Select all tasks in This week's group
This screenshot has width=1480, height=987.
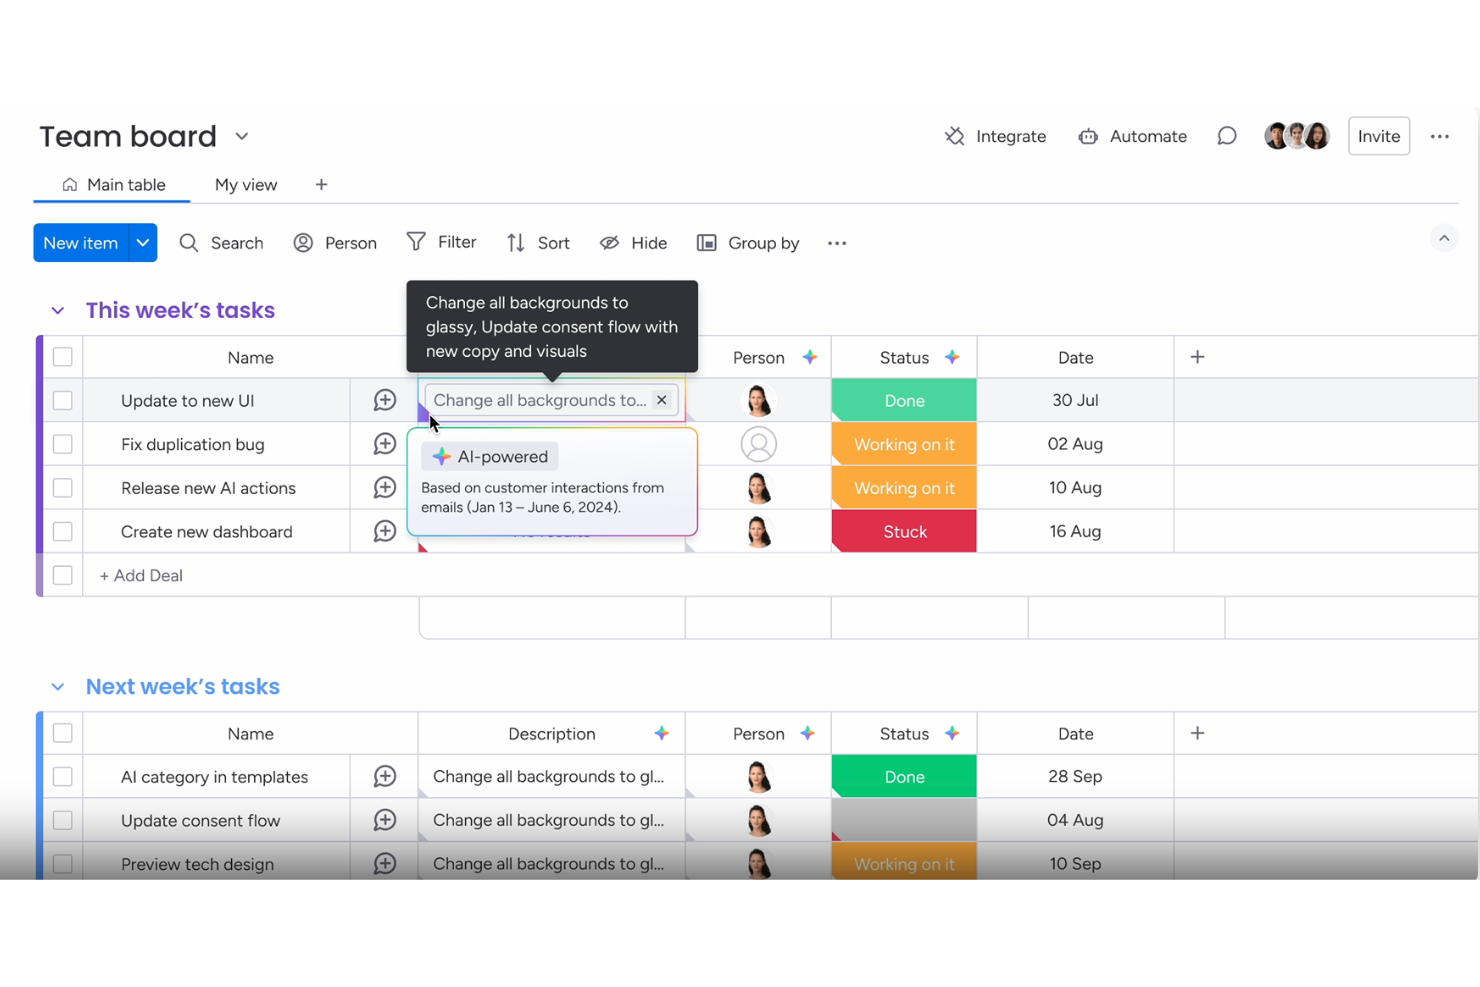pyautogui.click(x=62, y=357)
